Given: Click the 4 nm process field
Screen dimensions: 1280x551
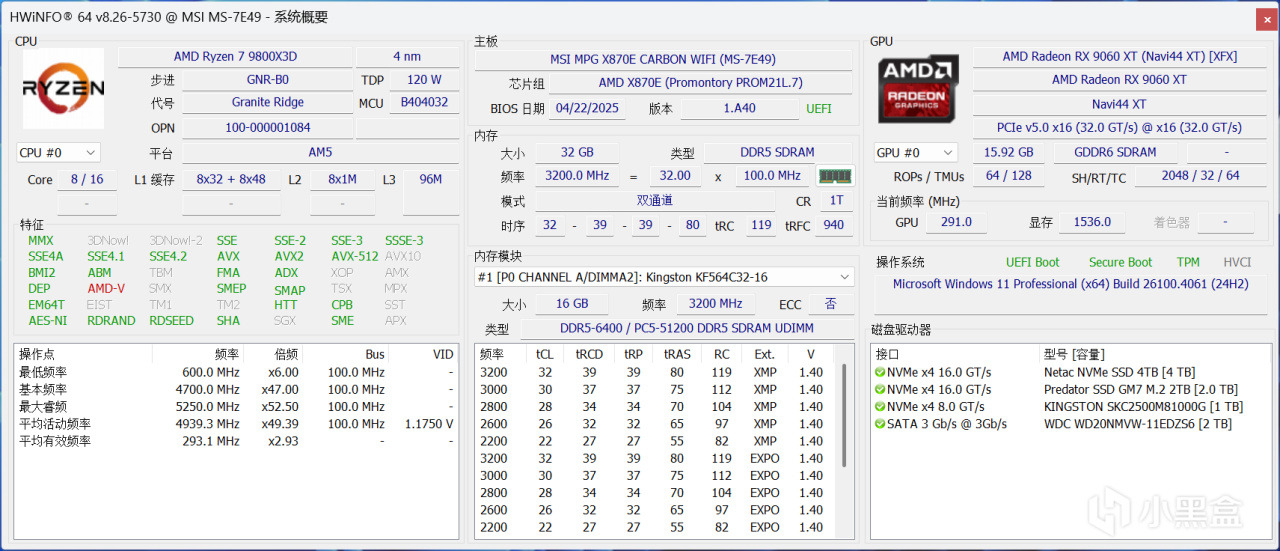Looking at the screenshot, I should pos(407,57).
